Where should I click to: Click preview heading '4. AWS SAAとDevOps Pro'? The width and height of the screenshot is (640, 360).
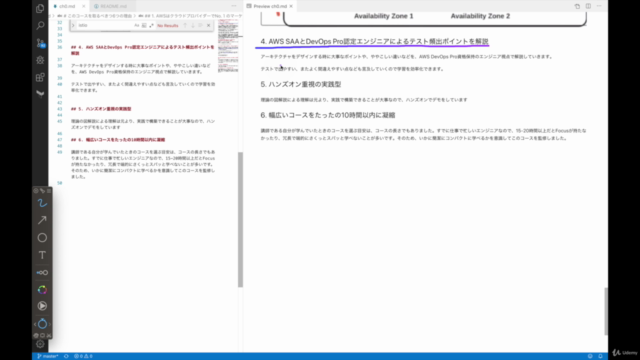pyautogui.click(x=374, y=42)
